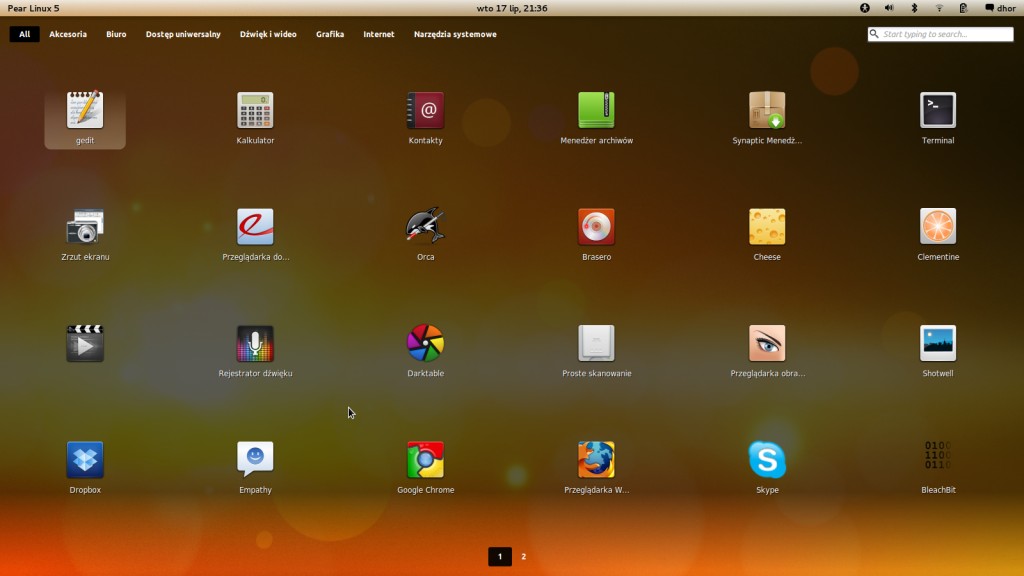Image resolution: width=1024 pixels, height=576 pixels.
Task: Go to page 2 of apps
Action: pyautogui.click(x=523, y=556)
